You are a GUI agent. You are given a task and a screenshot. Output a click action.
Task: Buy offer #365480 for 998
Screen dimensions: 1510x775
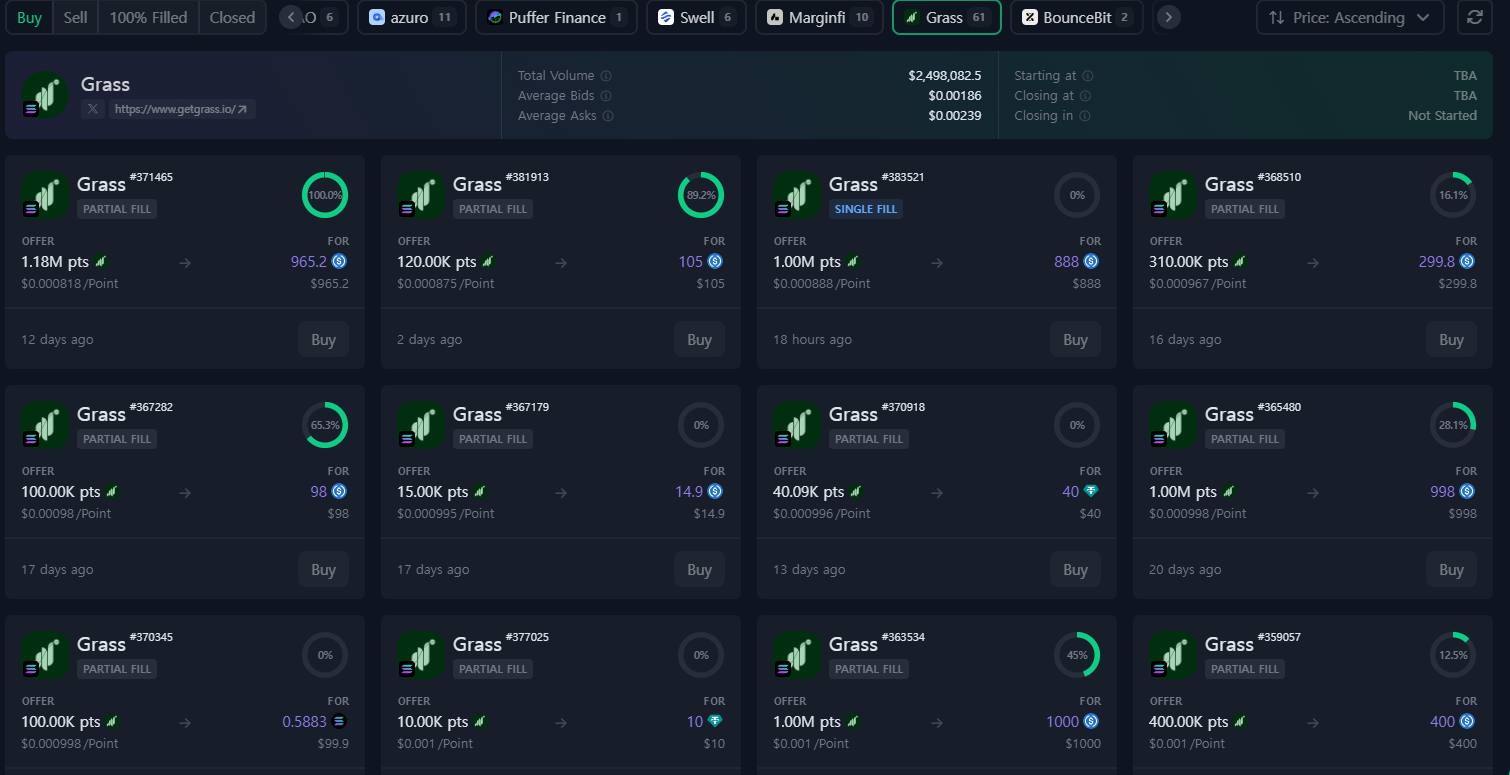click(x=1451, y=570)
